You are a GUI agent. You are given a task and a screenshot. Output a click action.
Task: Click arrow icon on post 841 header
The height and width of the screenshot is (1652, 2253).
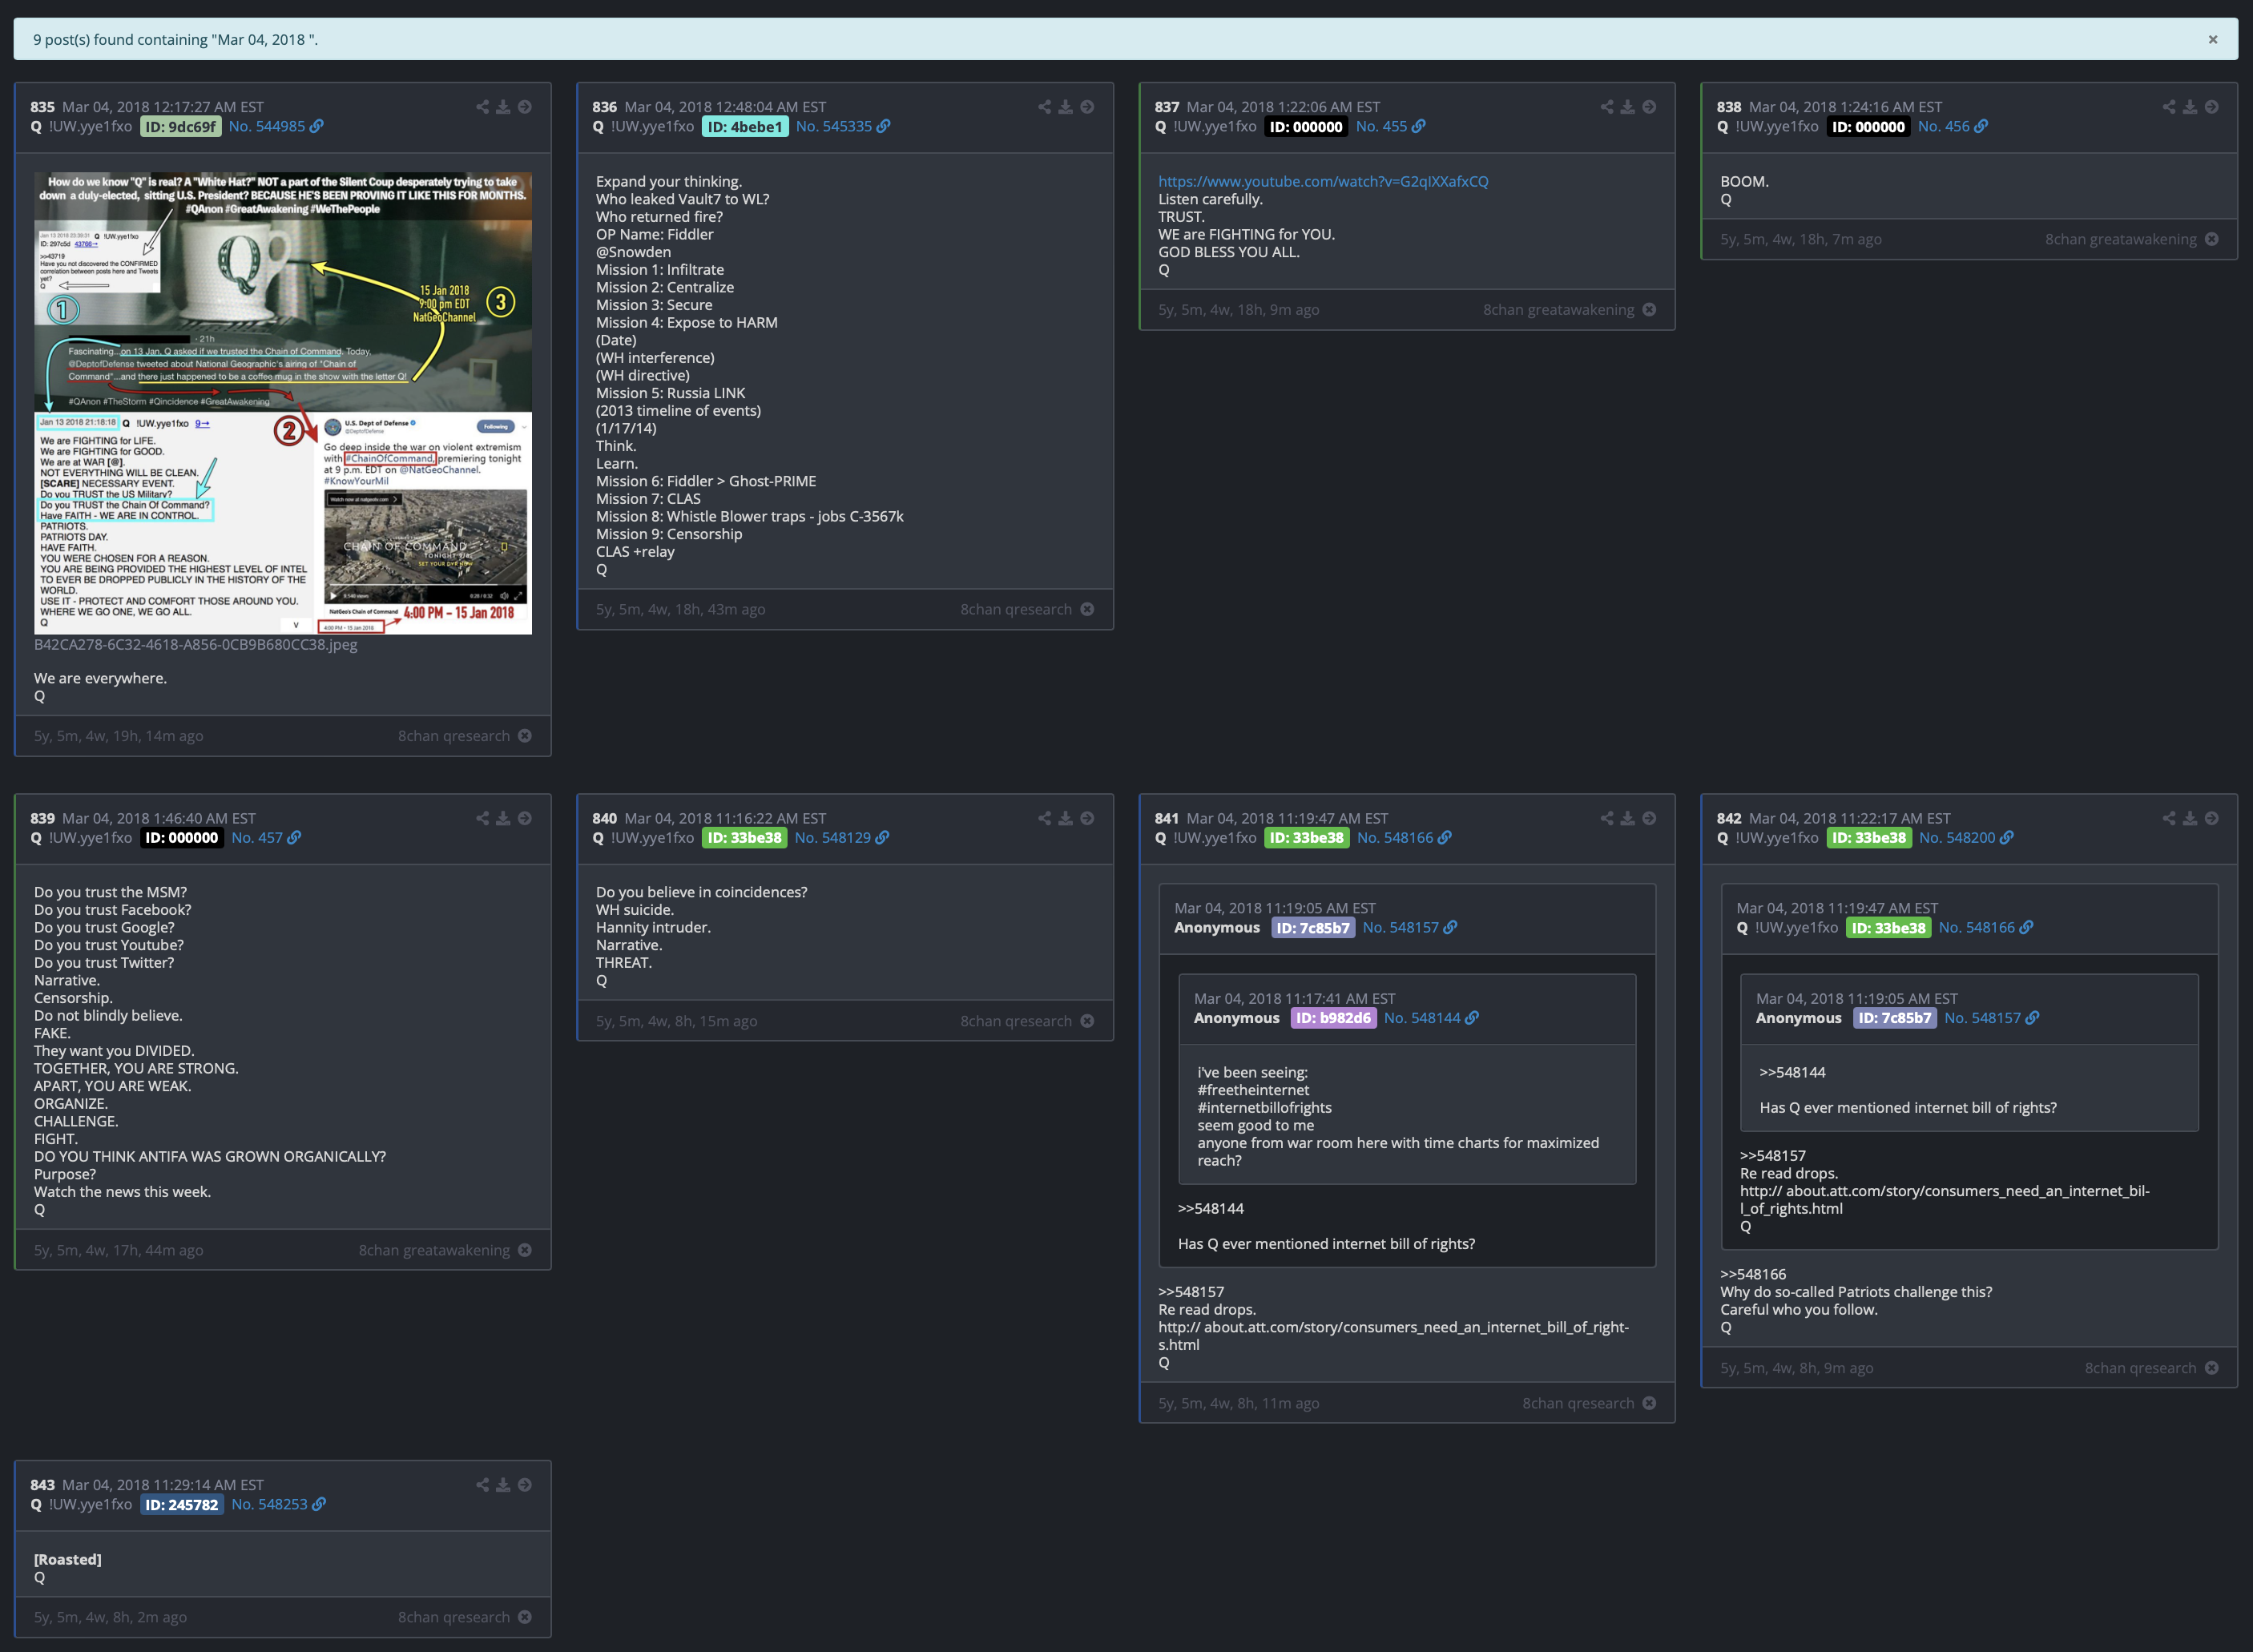click(1649, 818)
